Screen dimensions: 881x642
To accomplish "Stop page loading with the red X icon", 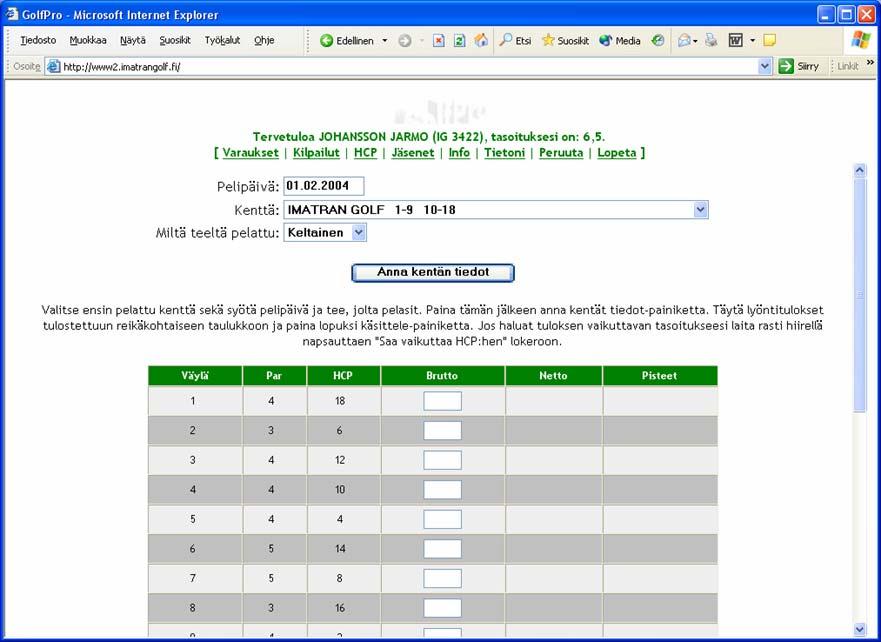I will [439, 40].
